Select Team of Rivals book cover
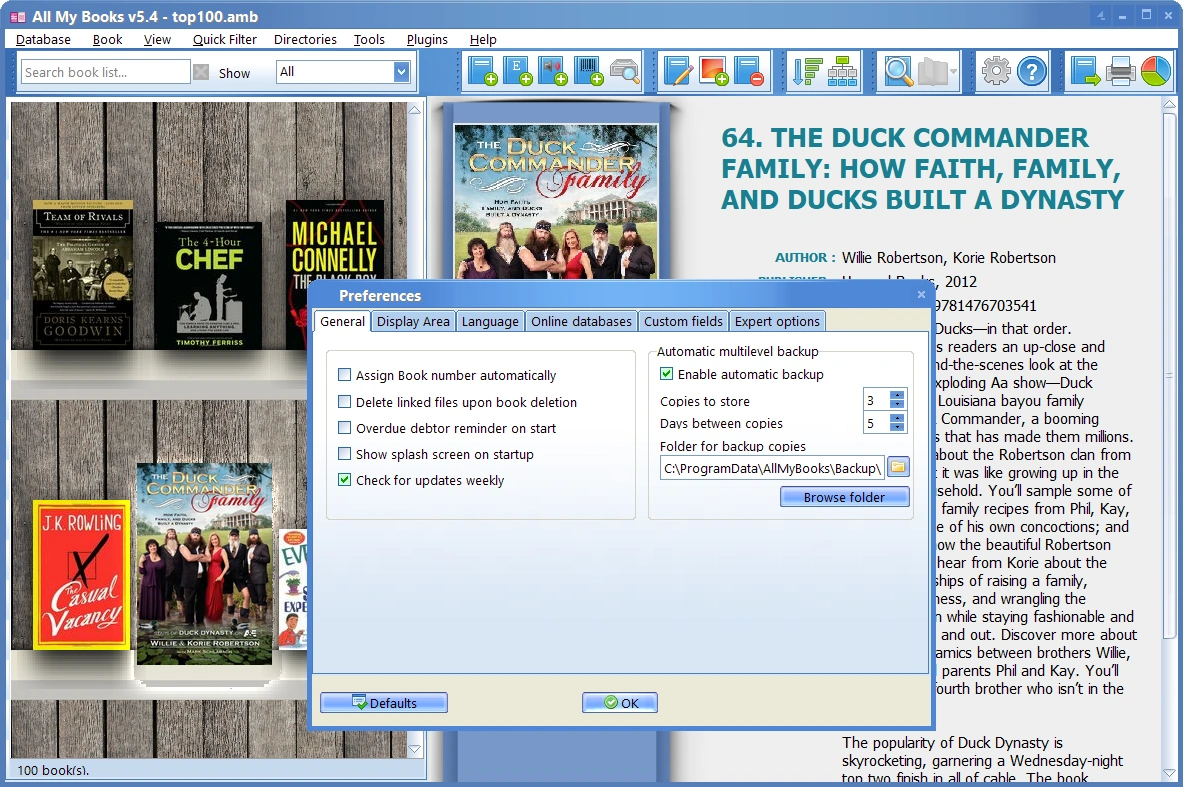Screen dimensions: 1184x787 click(x=82, y=273)
